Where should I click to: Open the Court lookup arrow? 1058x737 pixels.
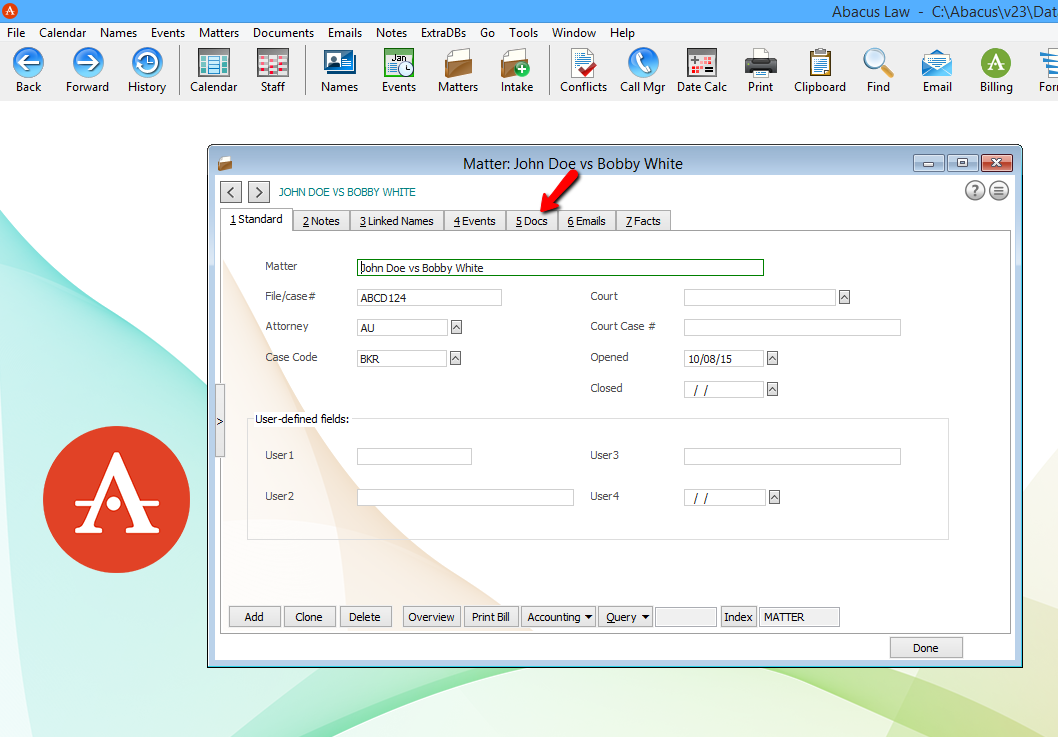tap(844, 297)
